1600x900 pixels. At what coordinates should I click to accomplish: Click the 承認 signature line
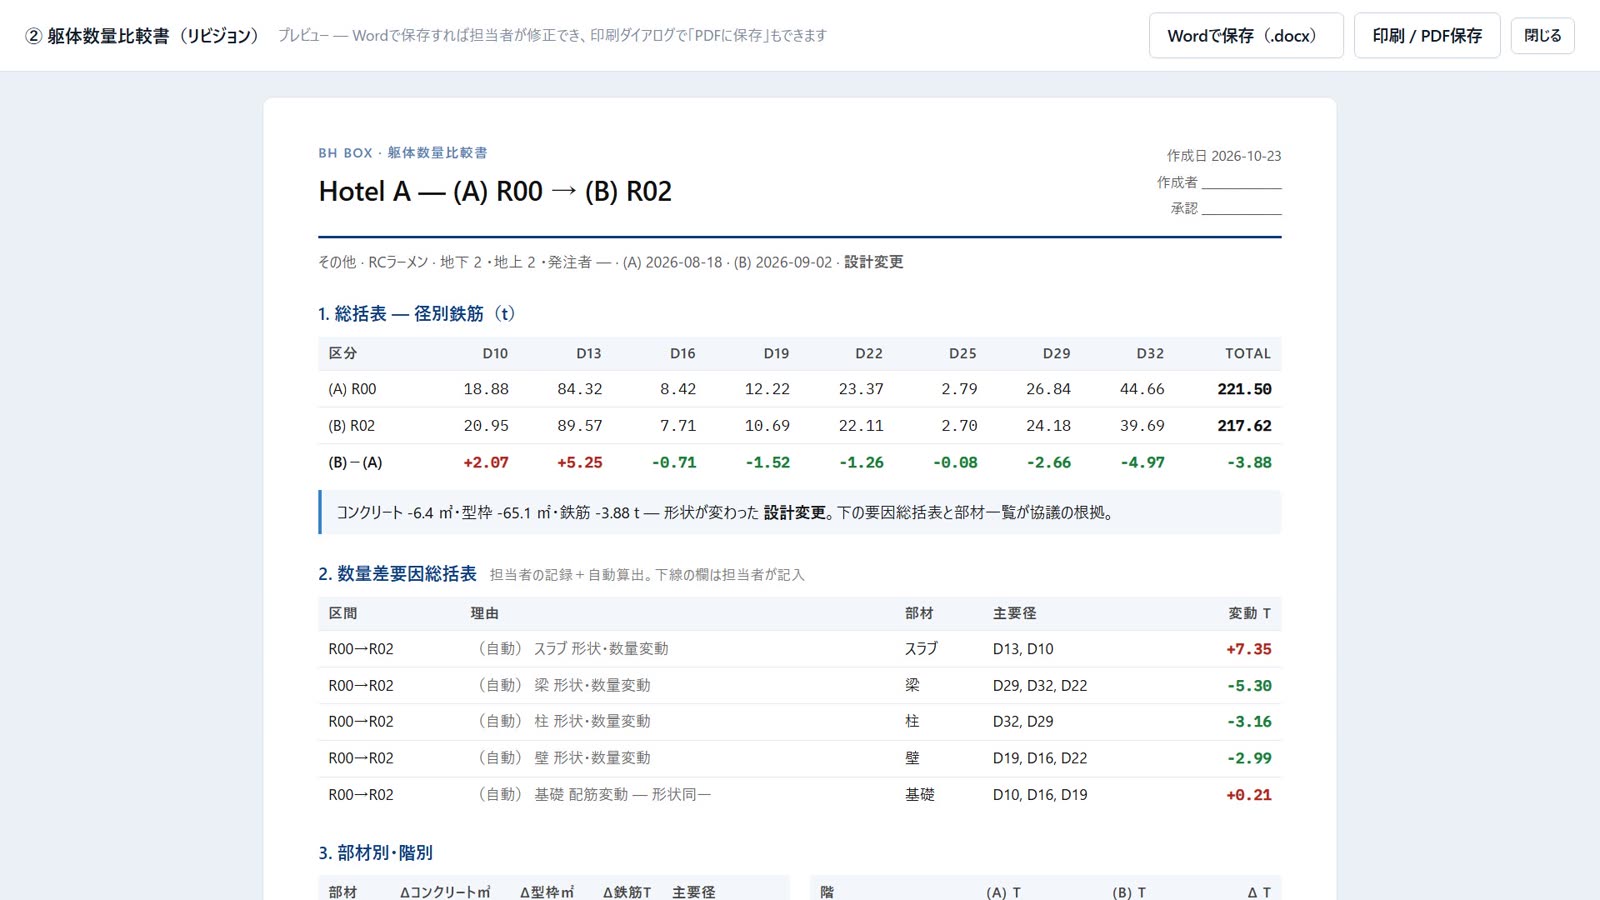pos(1241,209)
